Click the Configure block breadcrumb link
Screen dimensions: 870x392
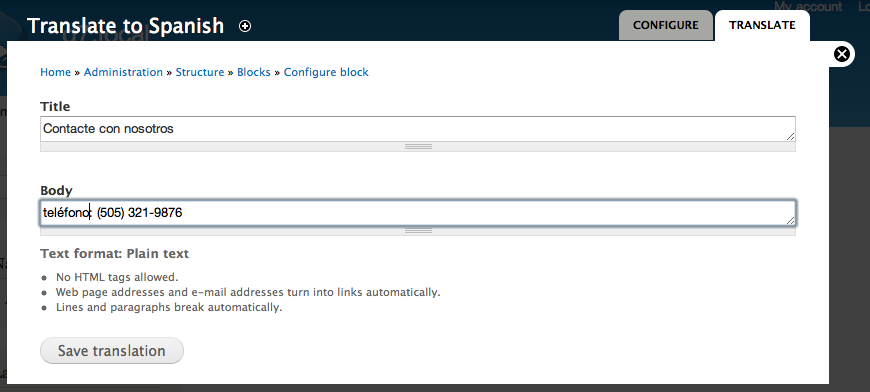tap(326, 72)
